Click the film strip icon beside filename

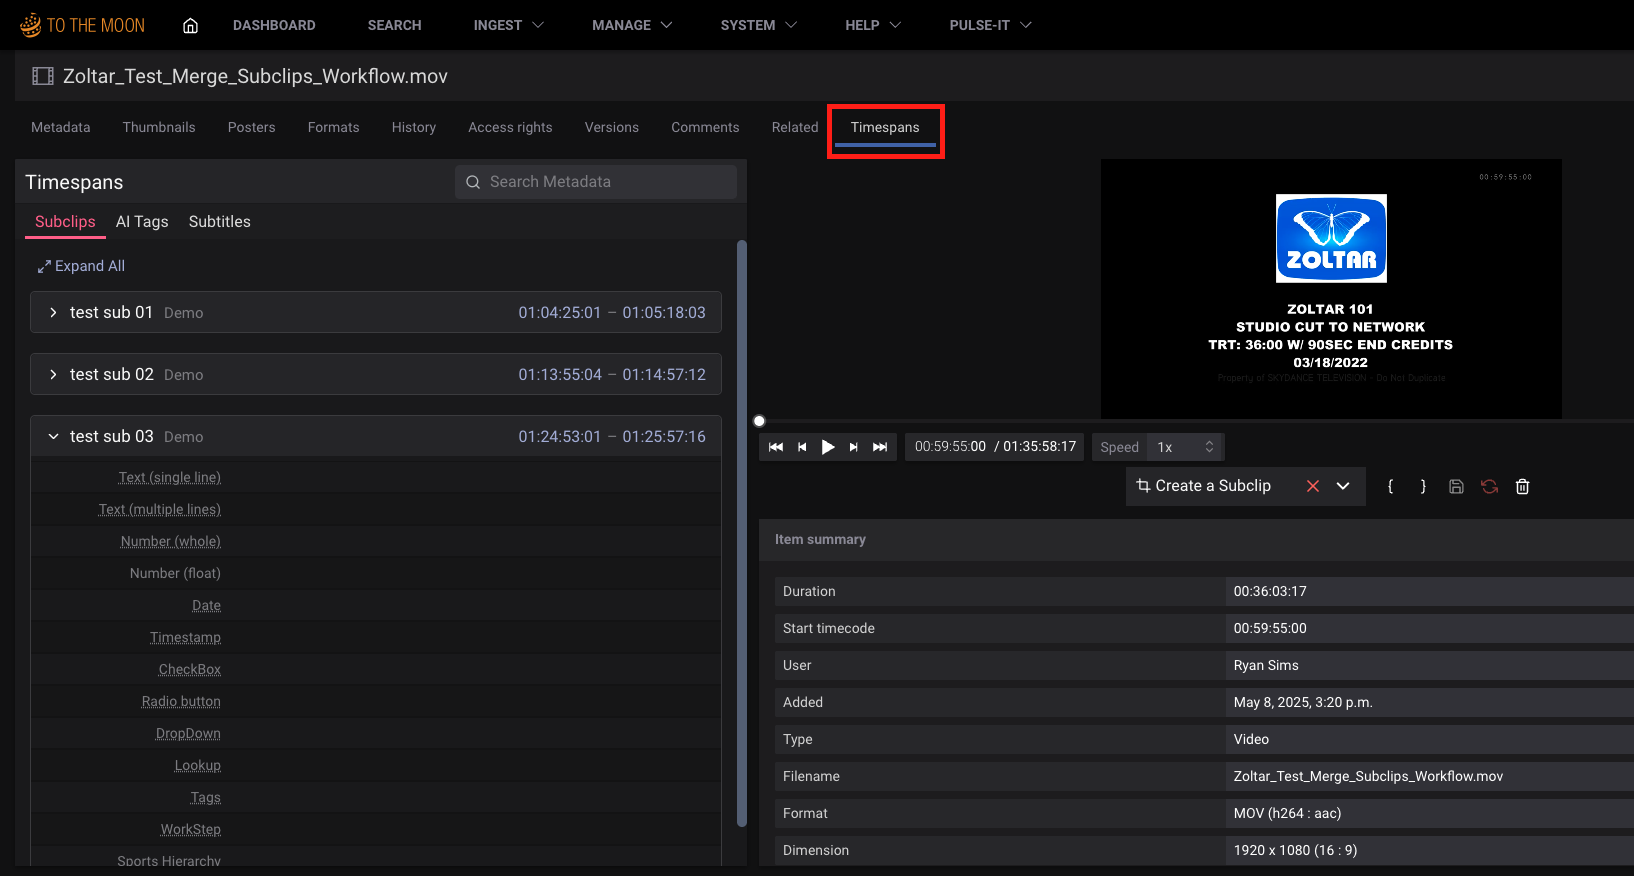coord(43,76)
